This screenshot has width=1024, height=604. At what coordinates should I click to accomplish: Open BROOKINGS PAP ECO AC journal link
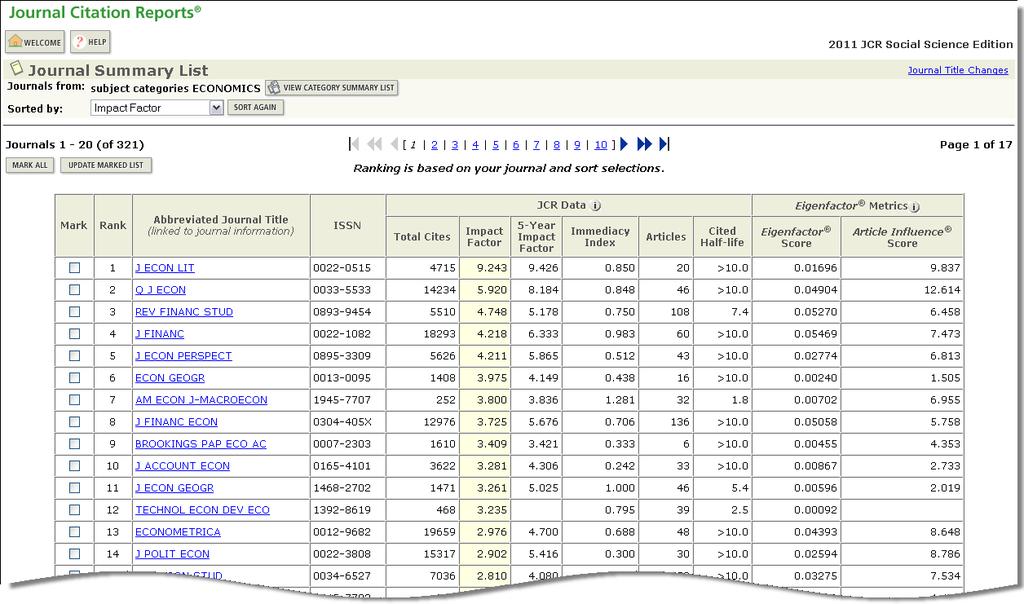(x=200, y=444)
